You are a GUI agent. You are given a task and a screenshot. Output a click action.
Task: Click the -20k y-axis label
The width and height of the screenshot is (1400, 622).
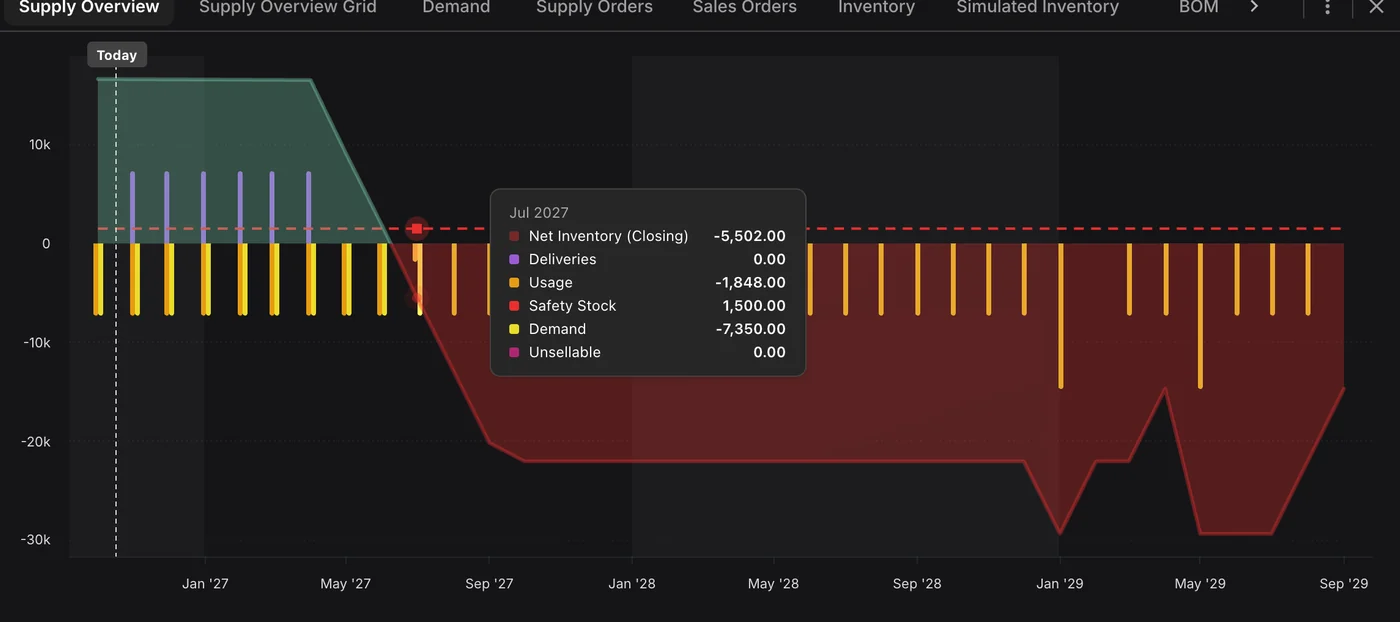[36, 442]
